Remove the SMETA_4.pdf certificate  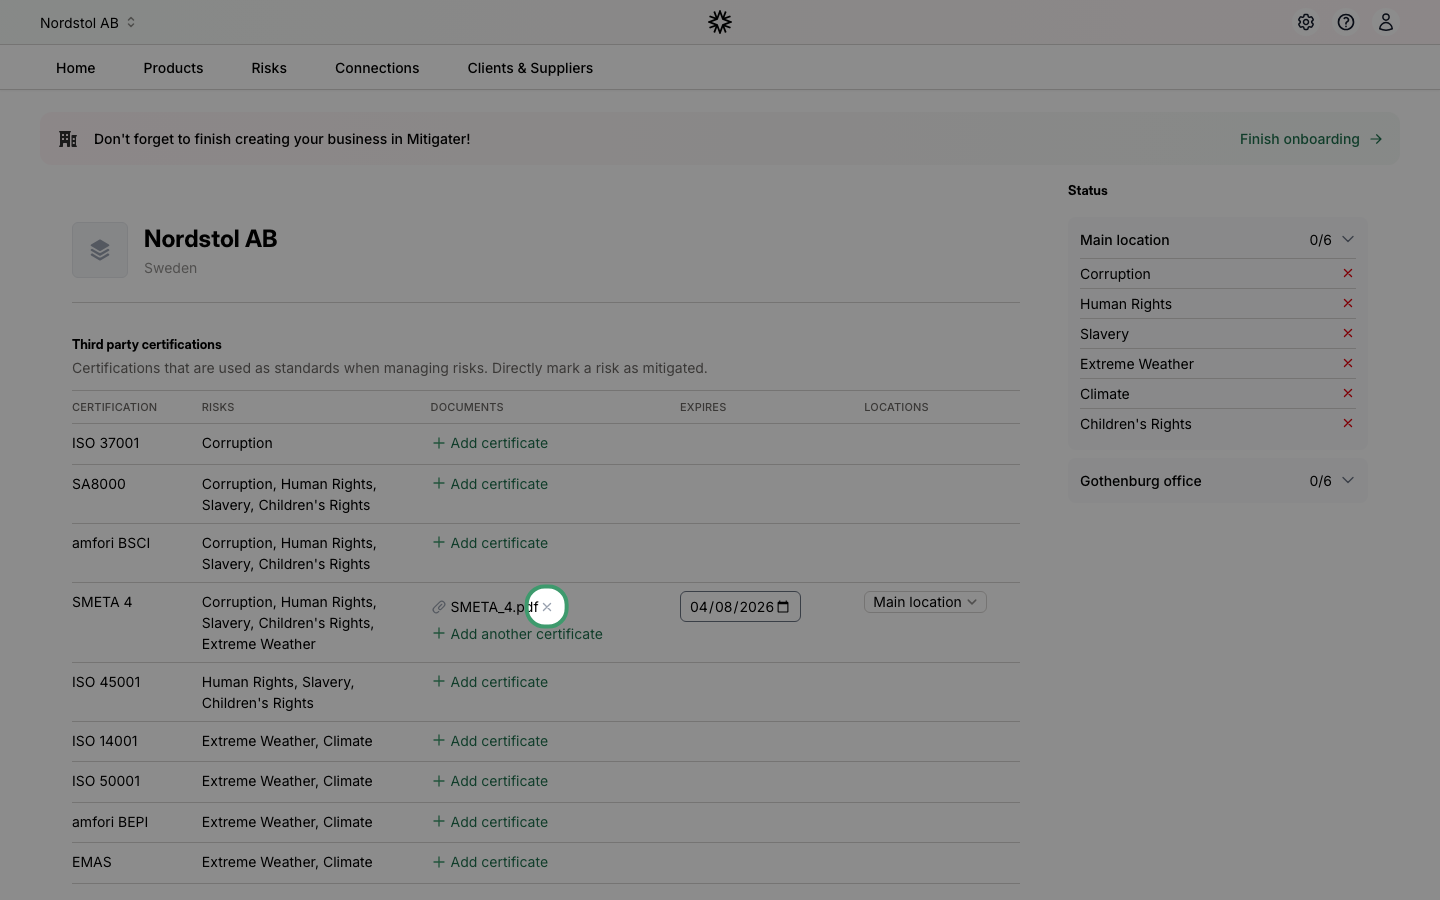(547, 607)
